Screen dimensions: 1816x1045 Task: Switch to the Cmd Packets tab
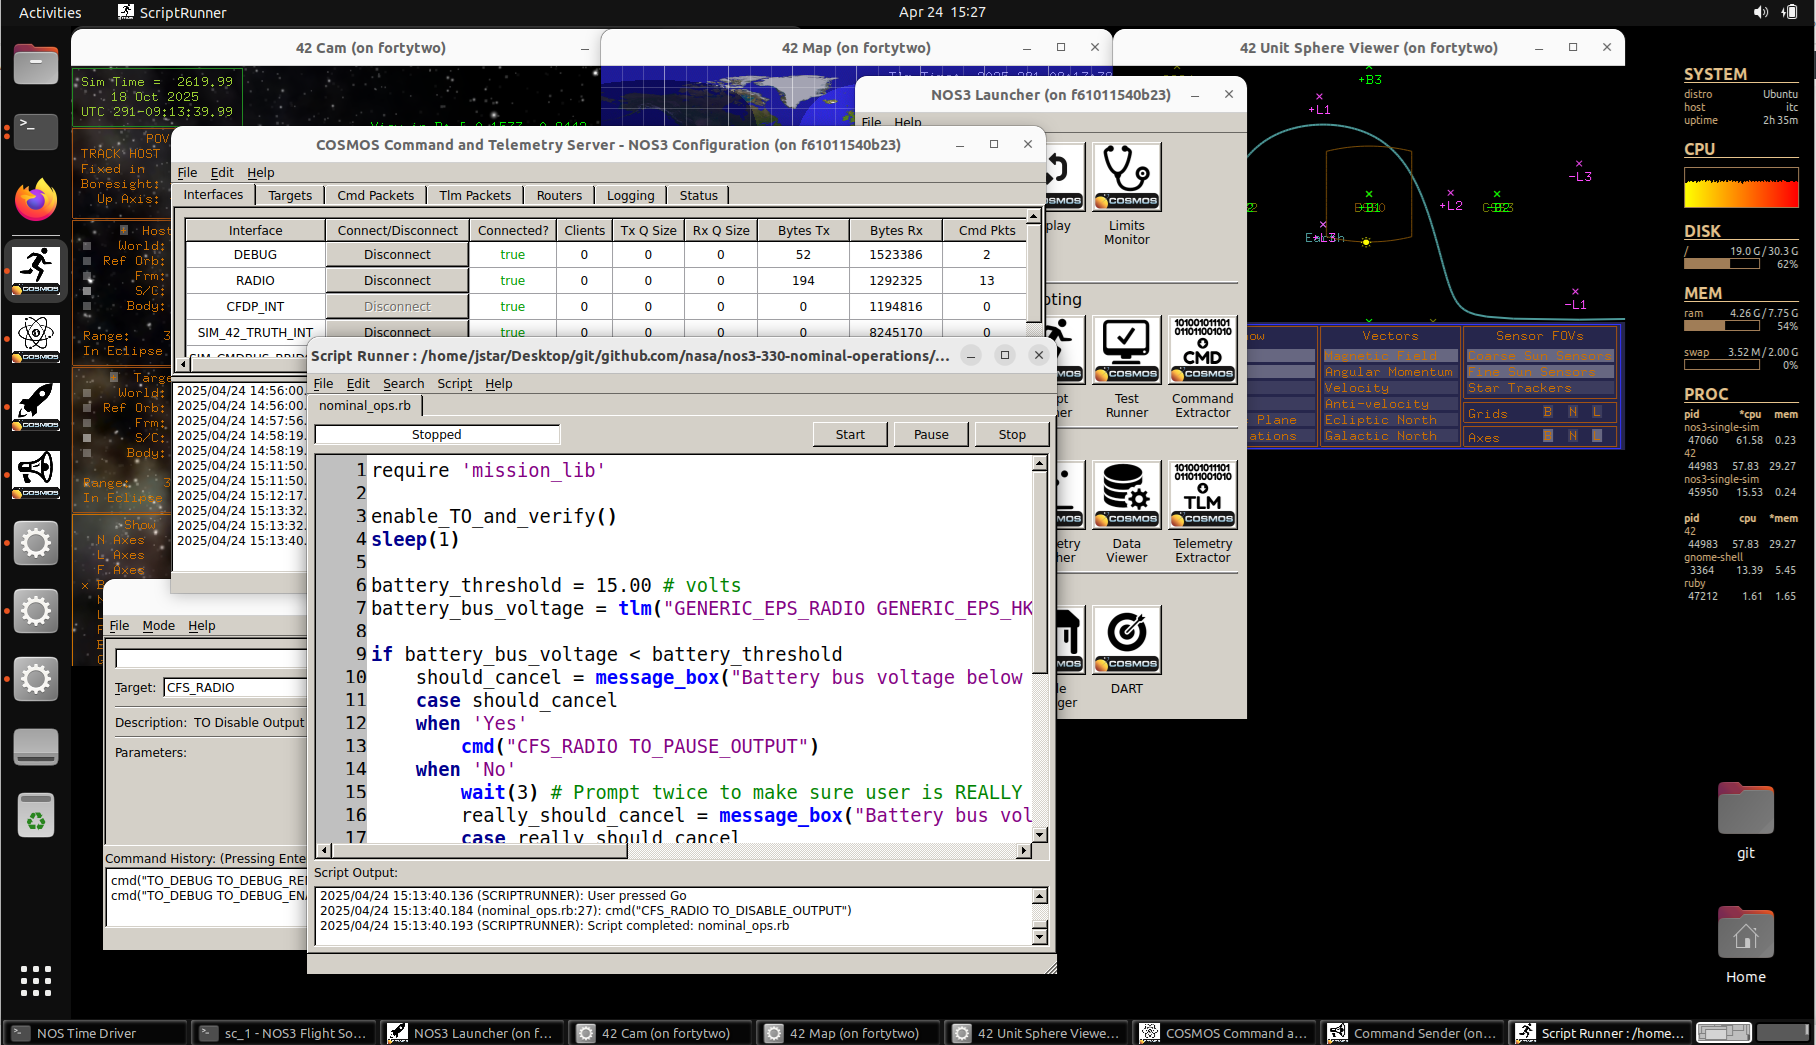click(375, 196)
